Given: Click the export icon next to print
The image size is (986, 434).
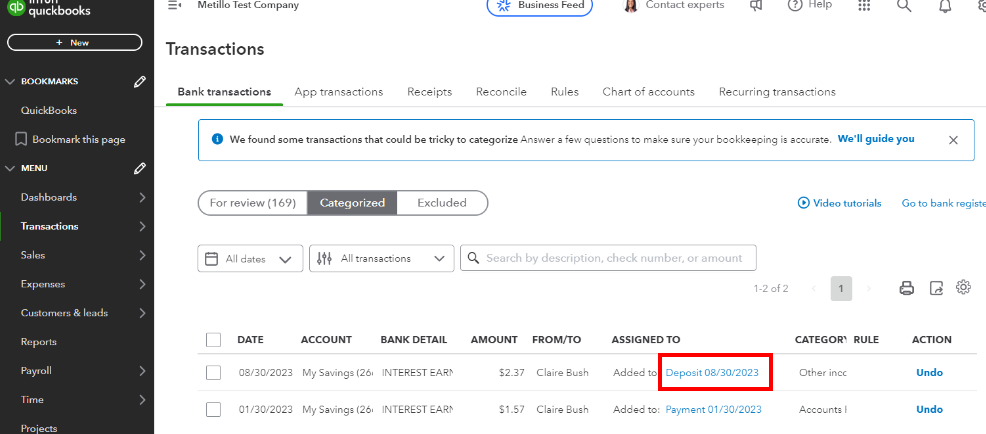Looking at the screenshot, I should 936,288.
